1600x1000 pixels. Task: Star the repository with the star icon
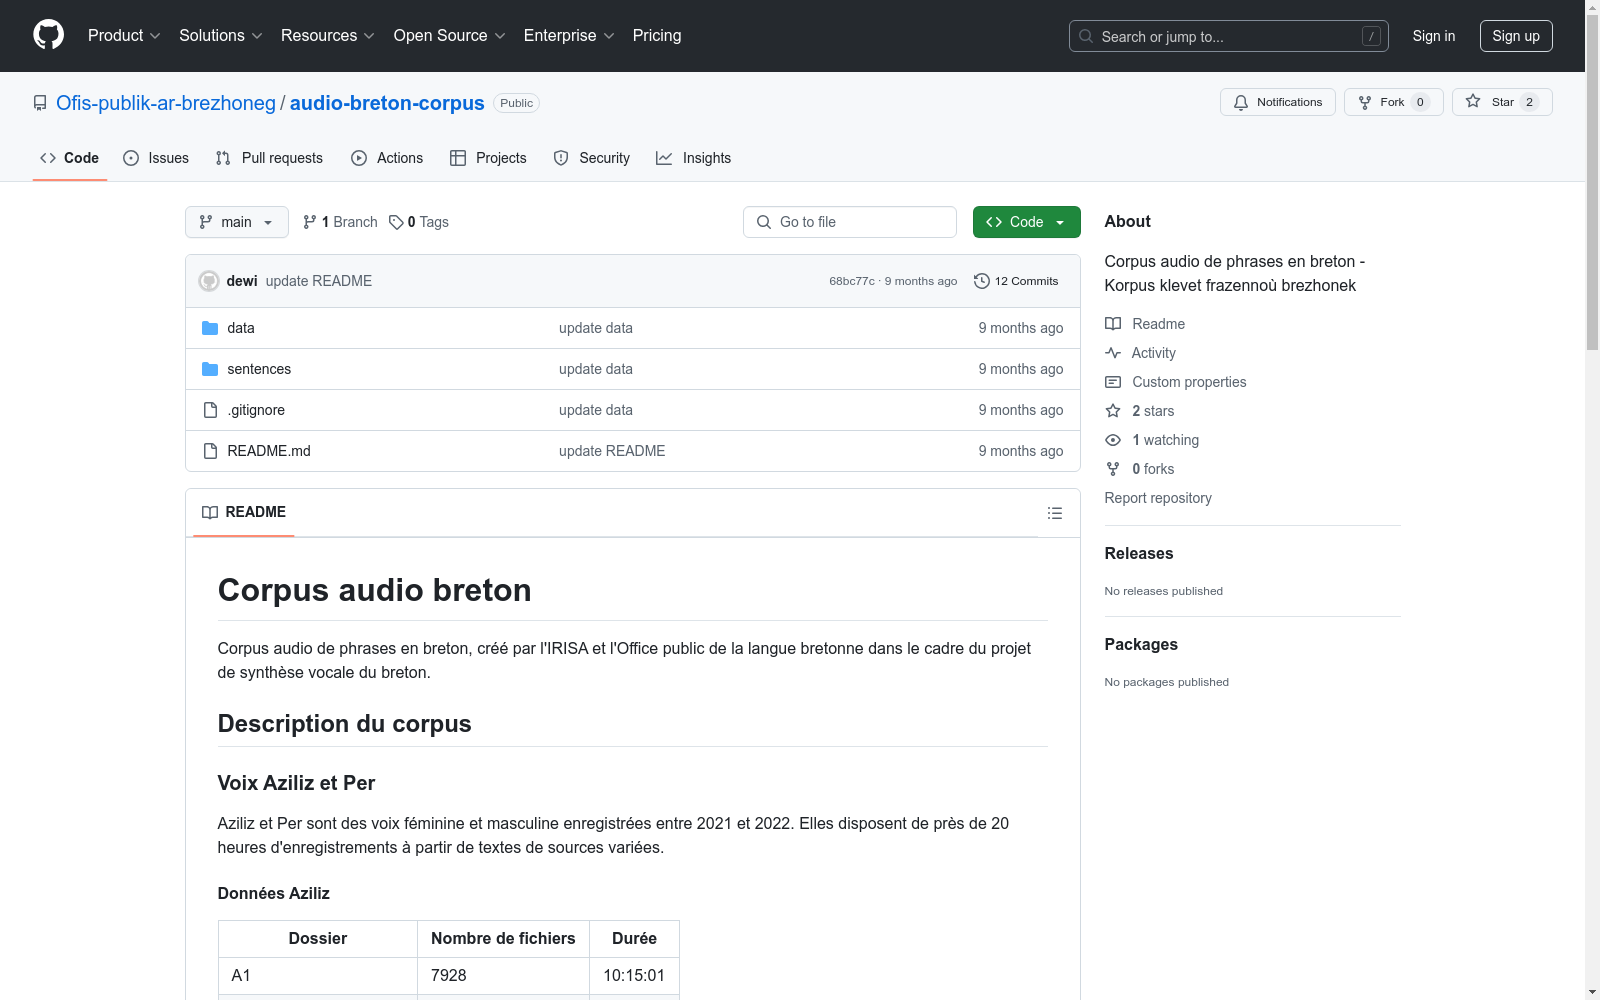click(x=1473, y=101)
